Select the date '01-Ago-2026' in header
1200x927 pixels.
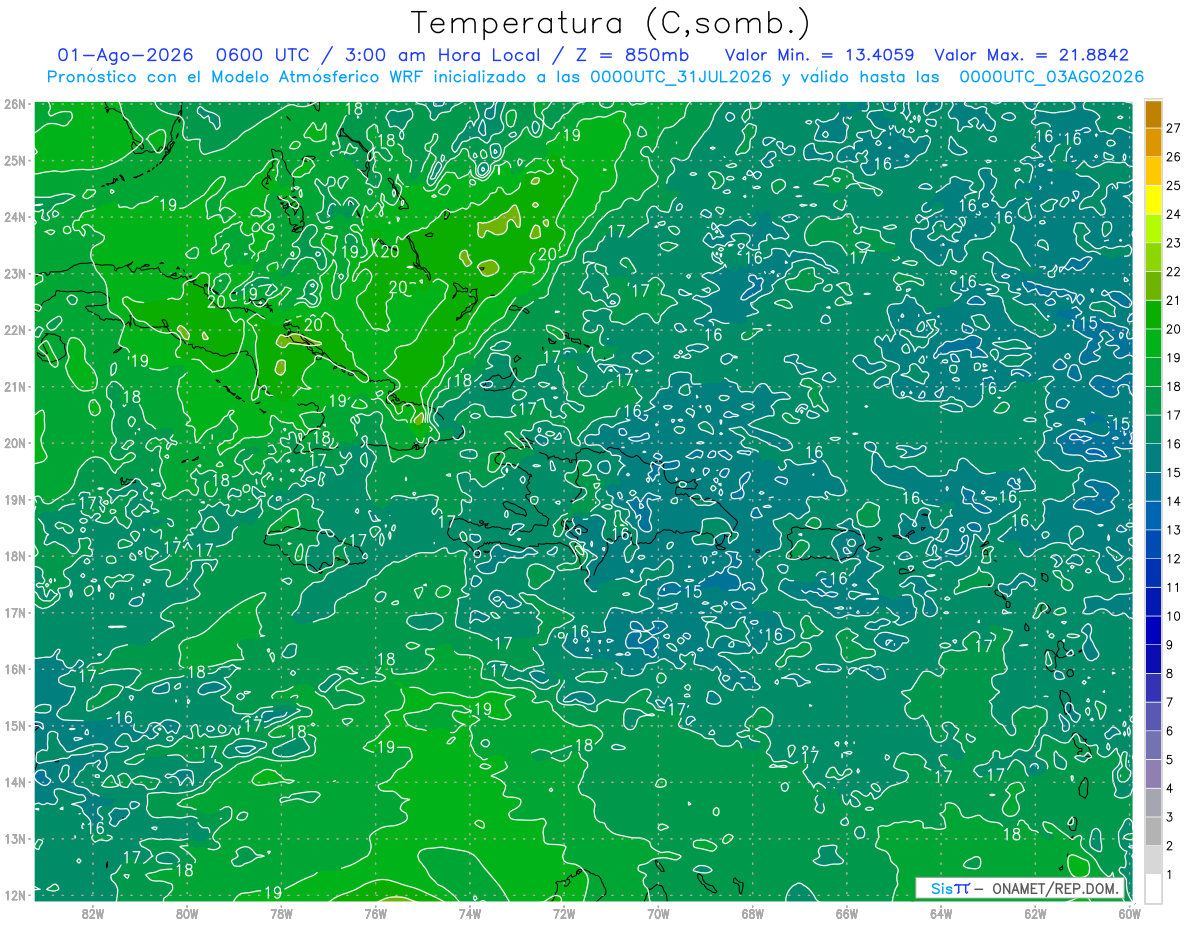pos(125,56)
